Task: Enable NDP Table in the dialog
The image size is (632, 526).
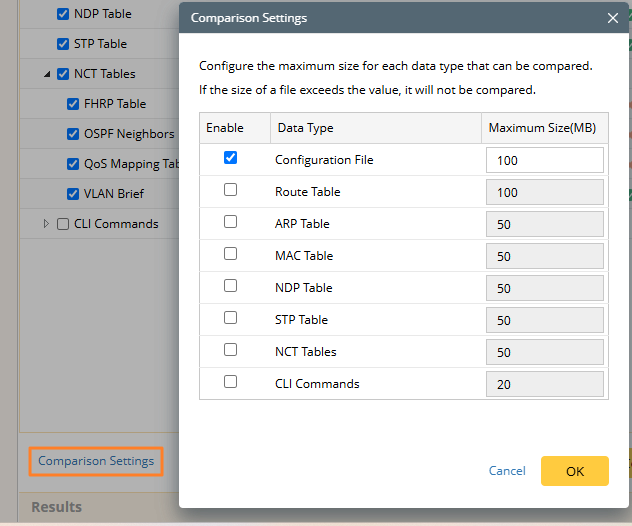Action: click(231, 286)
